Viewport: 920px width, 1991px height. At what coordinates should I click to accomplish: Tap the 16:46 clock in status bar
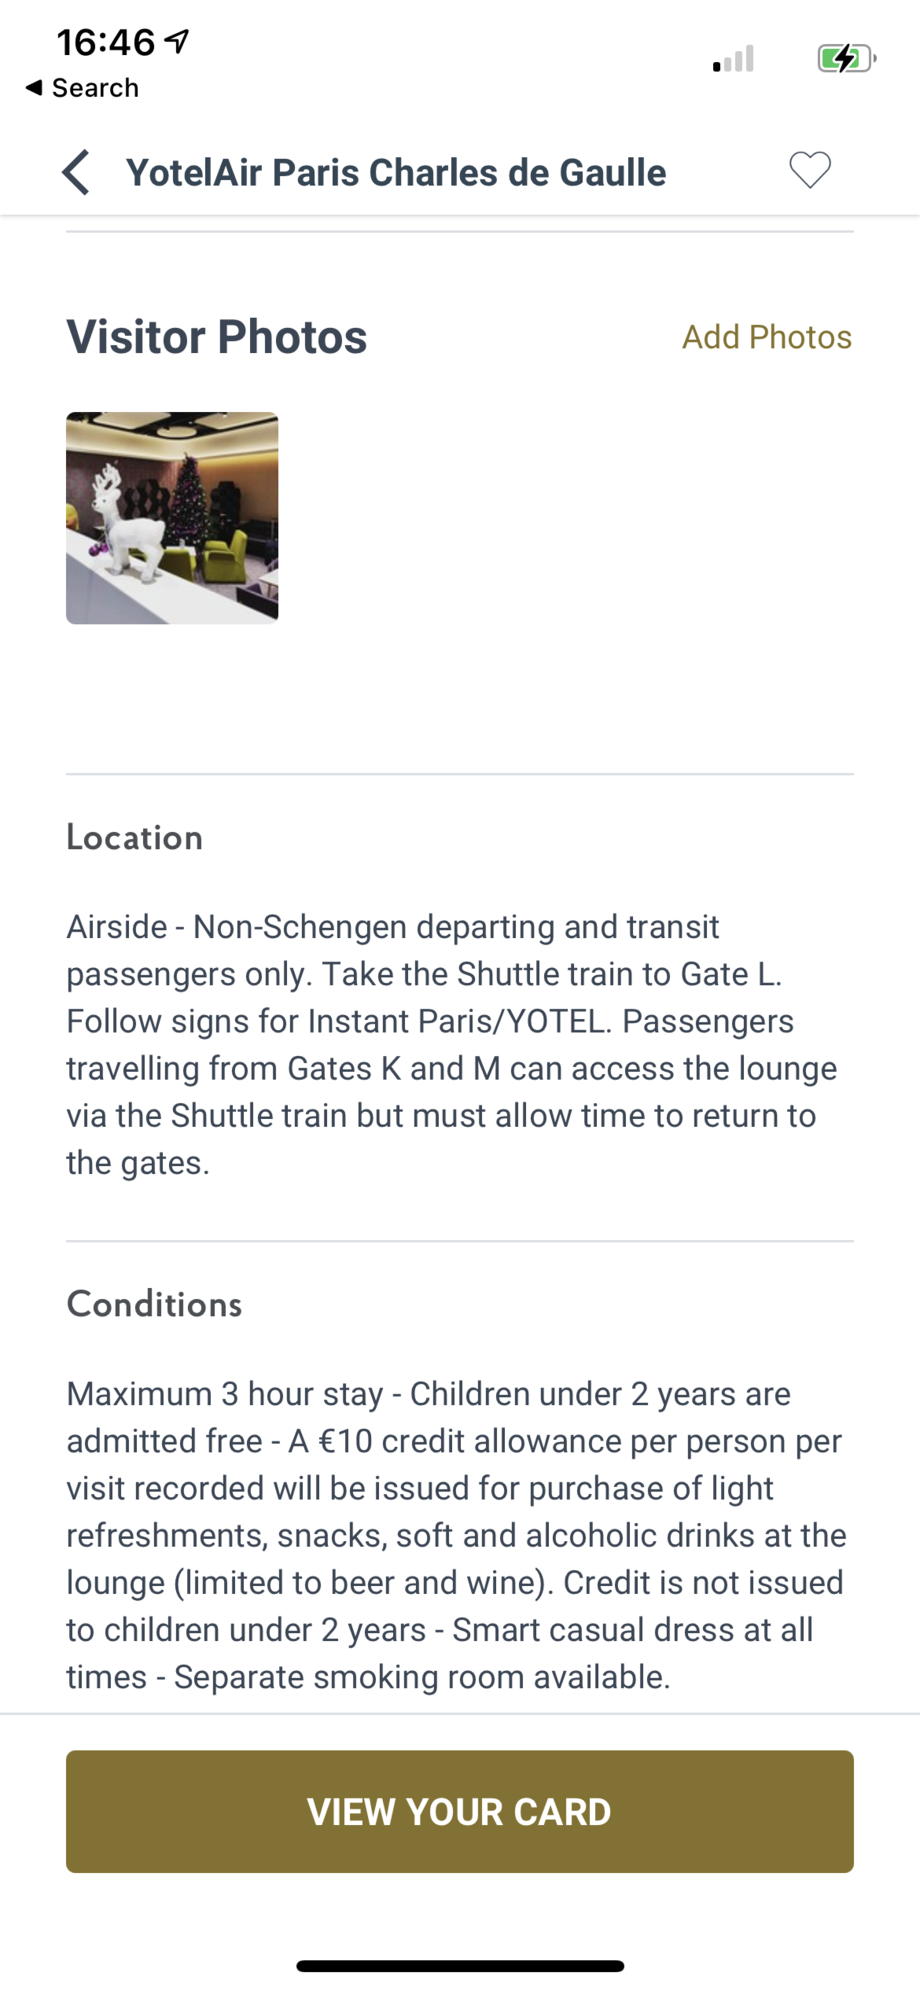point(105,42)
